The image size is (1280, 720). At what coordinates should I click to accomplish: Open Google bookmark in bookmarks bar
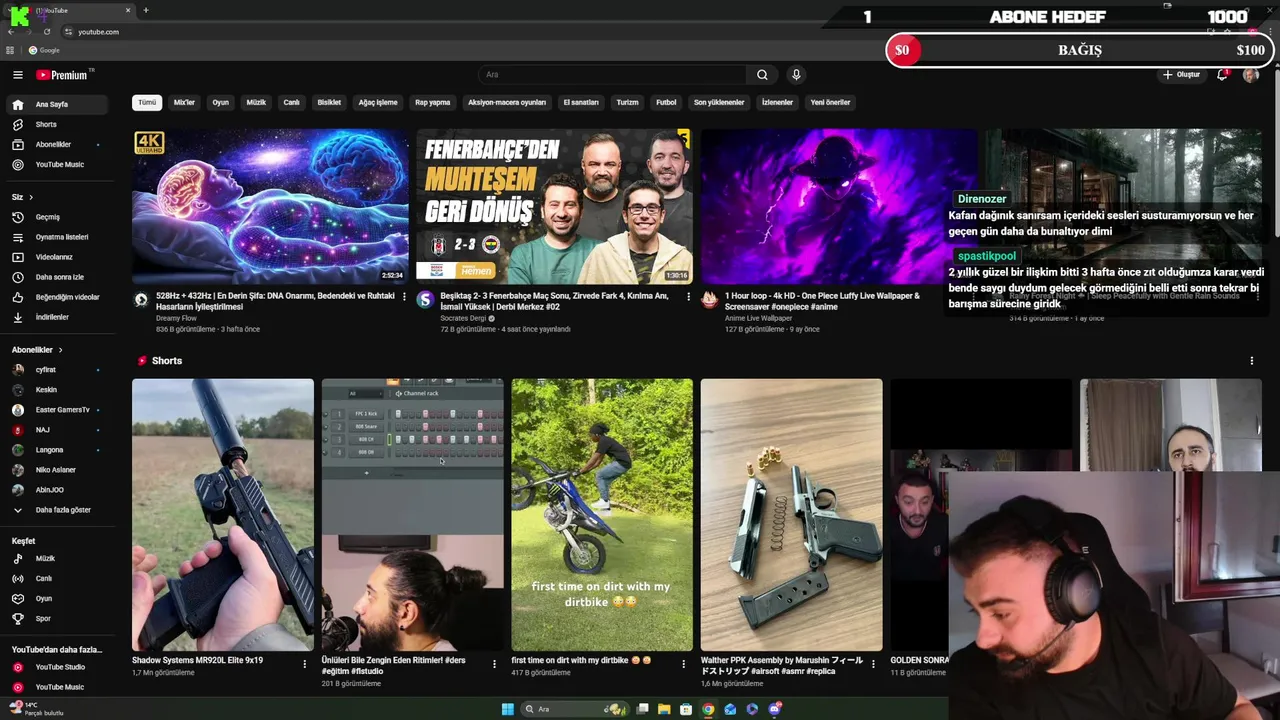point(44,50)
